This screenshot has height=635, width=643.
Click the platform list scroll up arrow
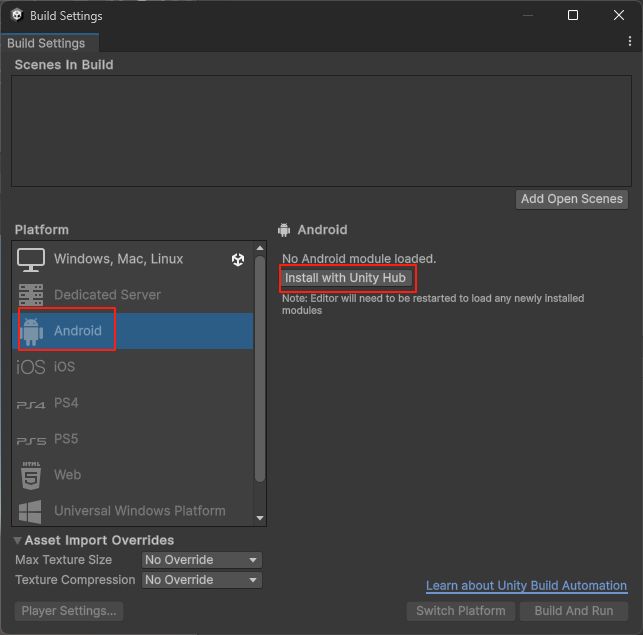[x=260, y=248]
